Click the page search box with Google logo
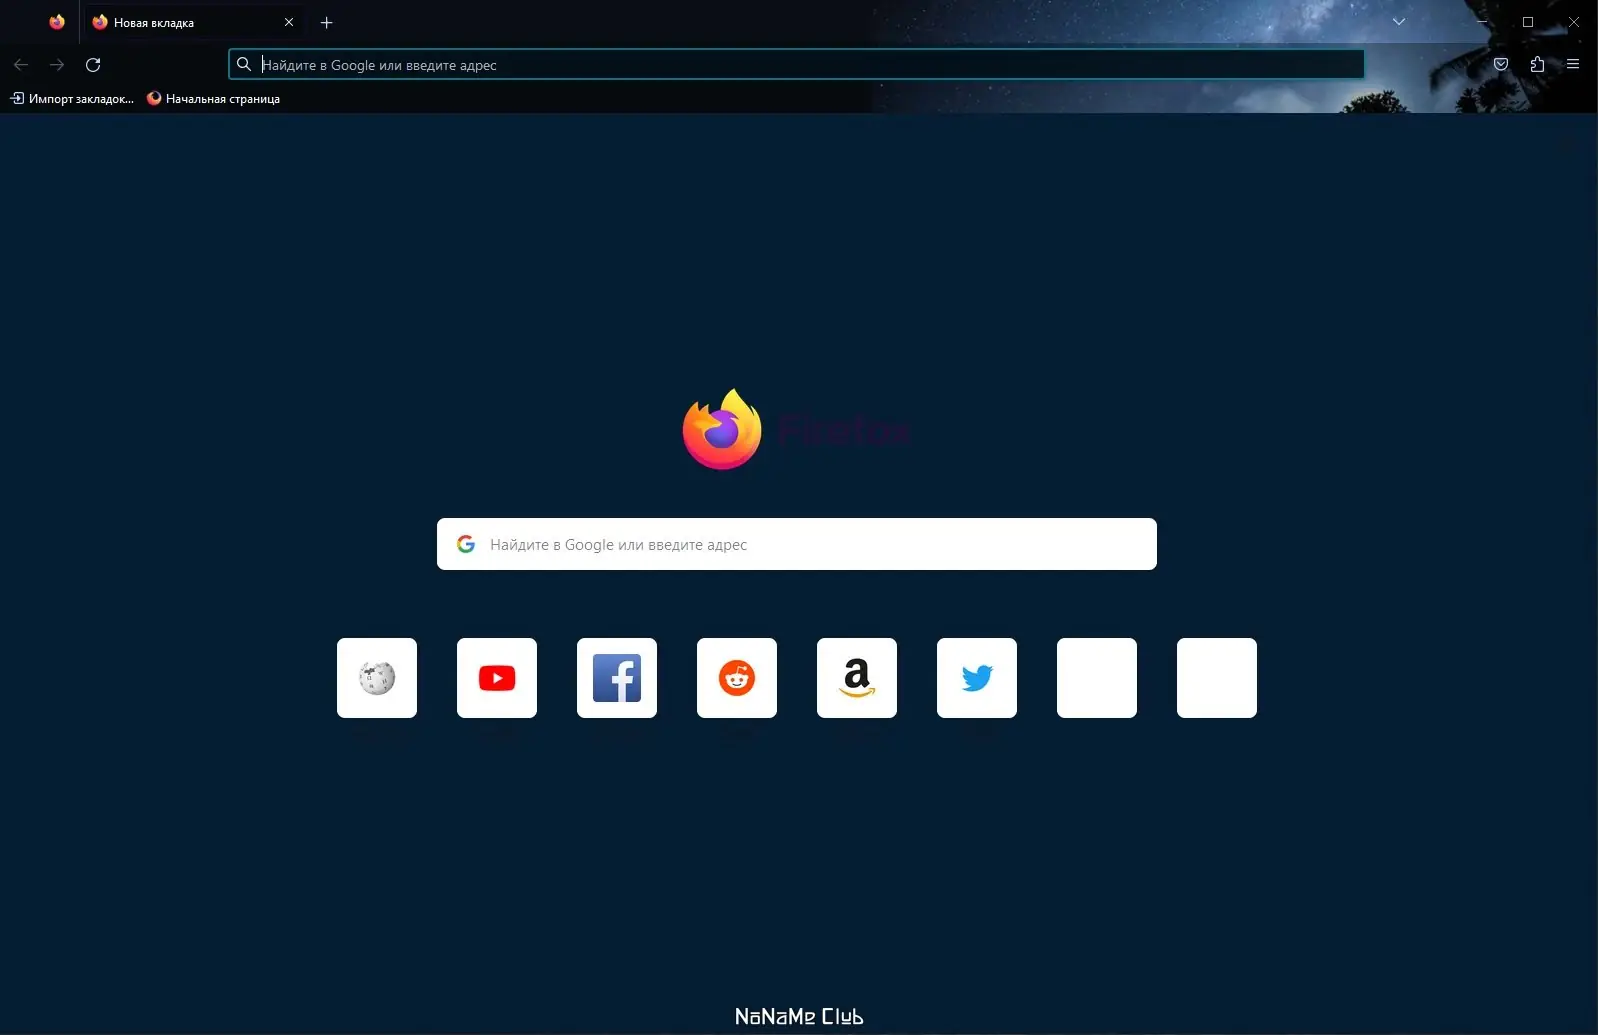The width and height of the screenshot is (1598, 1035). click(x=797, y=544)
